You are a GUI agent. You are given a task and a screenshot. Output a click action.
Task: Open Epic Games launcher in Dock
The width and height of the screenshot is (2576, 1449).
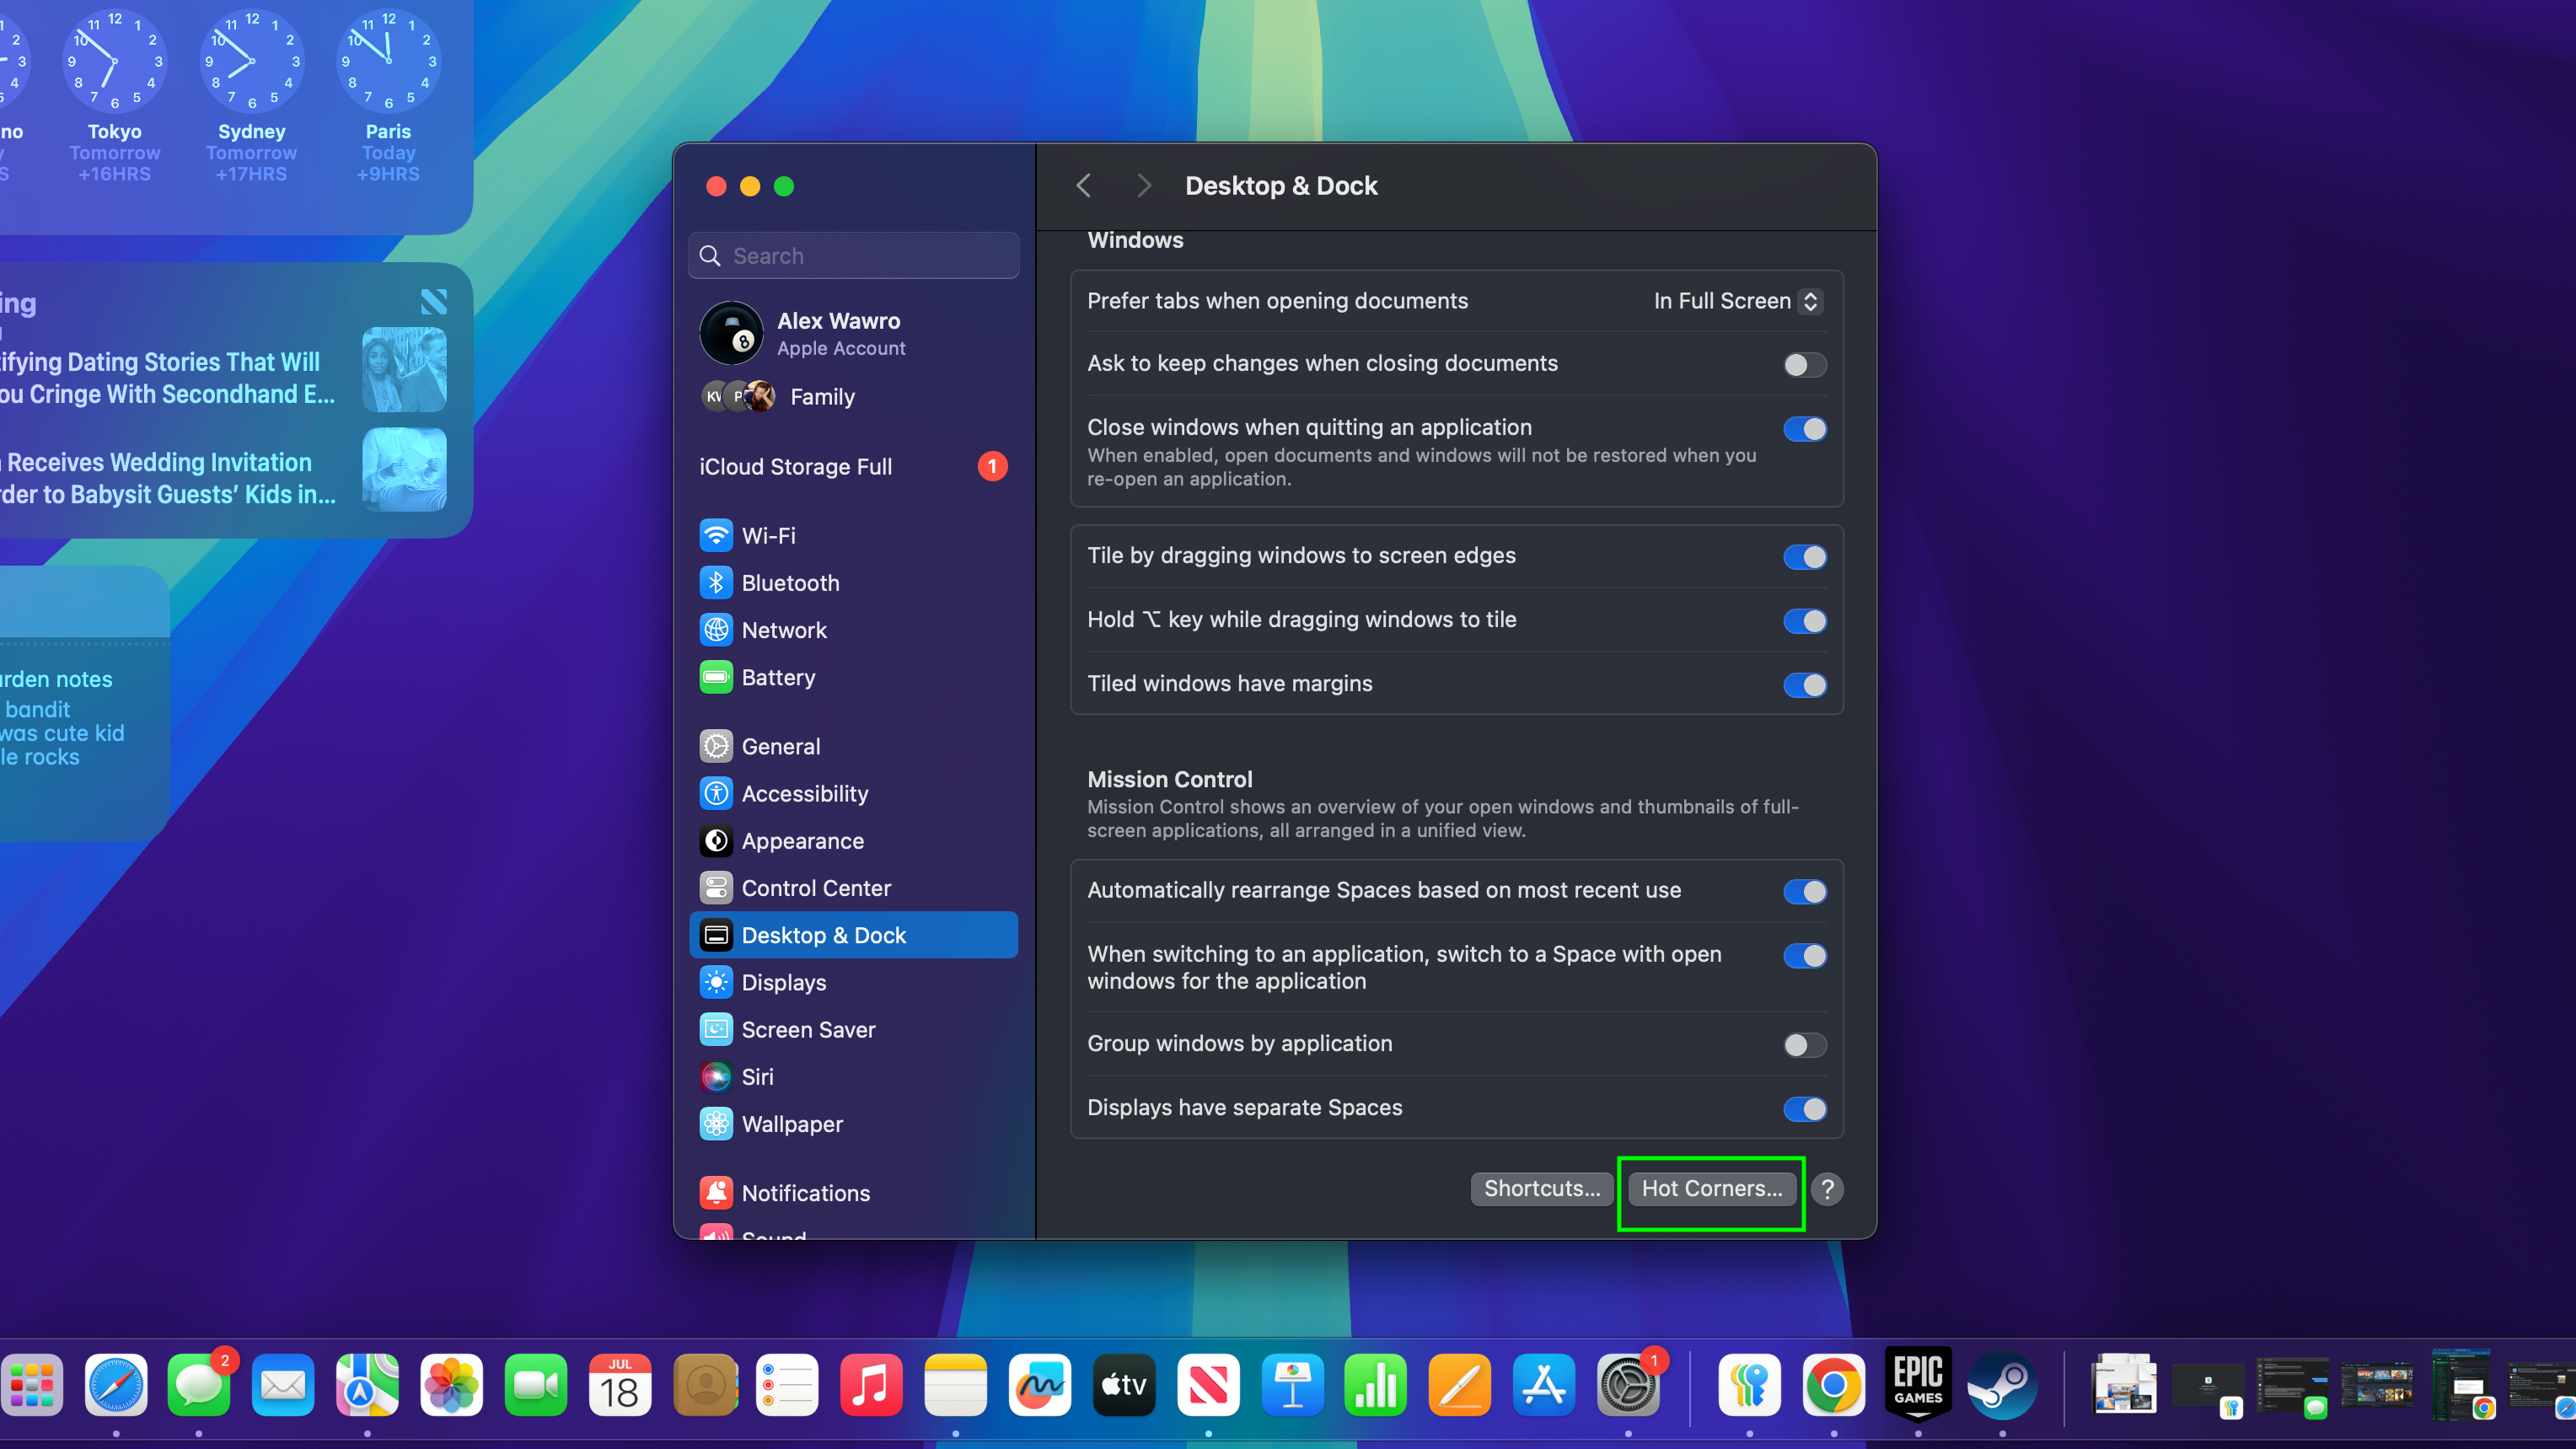click(x=1918, y=1385)
